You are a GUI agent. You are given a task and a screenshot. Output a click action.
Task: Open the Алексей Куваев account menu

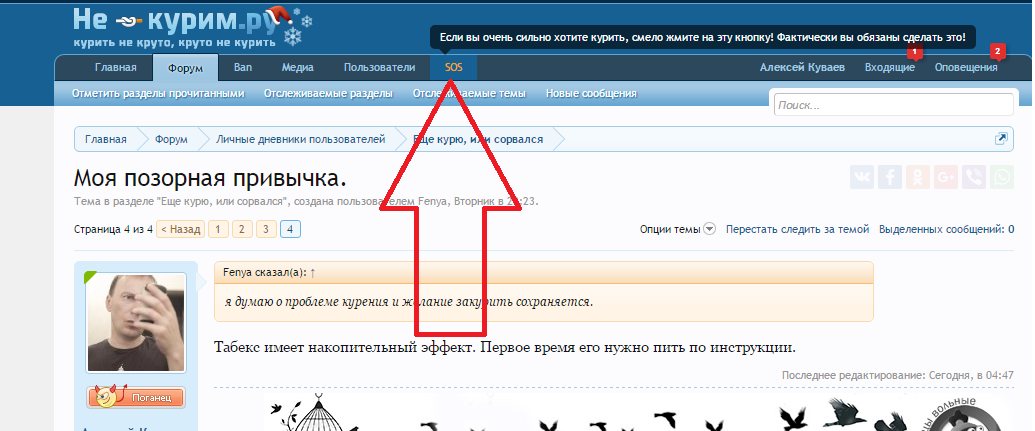[x=802, y=67]
